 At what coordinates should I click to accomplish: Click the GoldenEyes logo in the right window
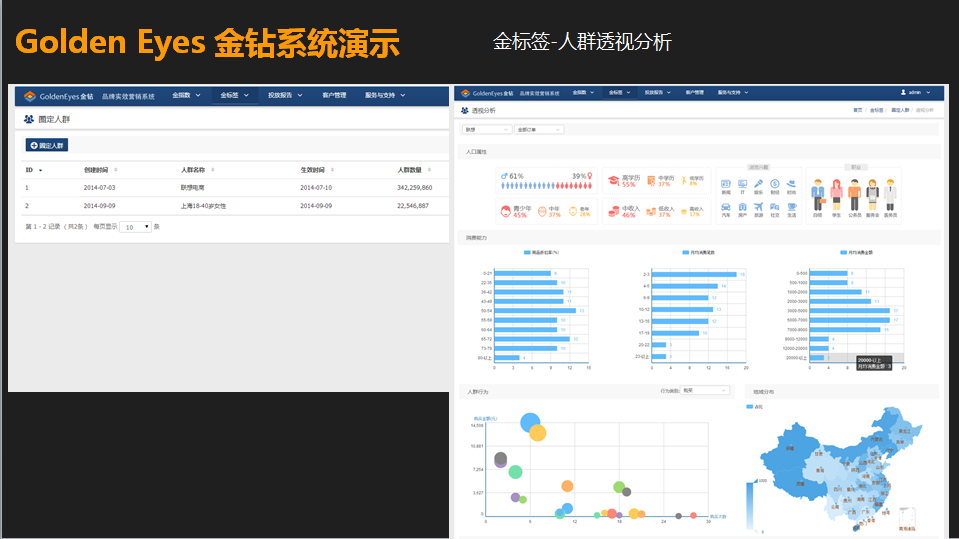(x=465, y=93)
